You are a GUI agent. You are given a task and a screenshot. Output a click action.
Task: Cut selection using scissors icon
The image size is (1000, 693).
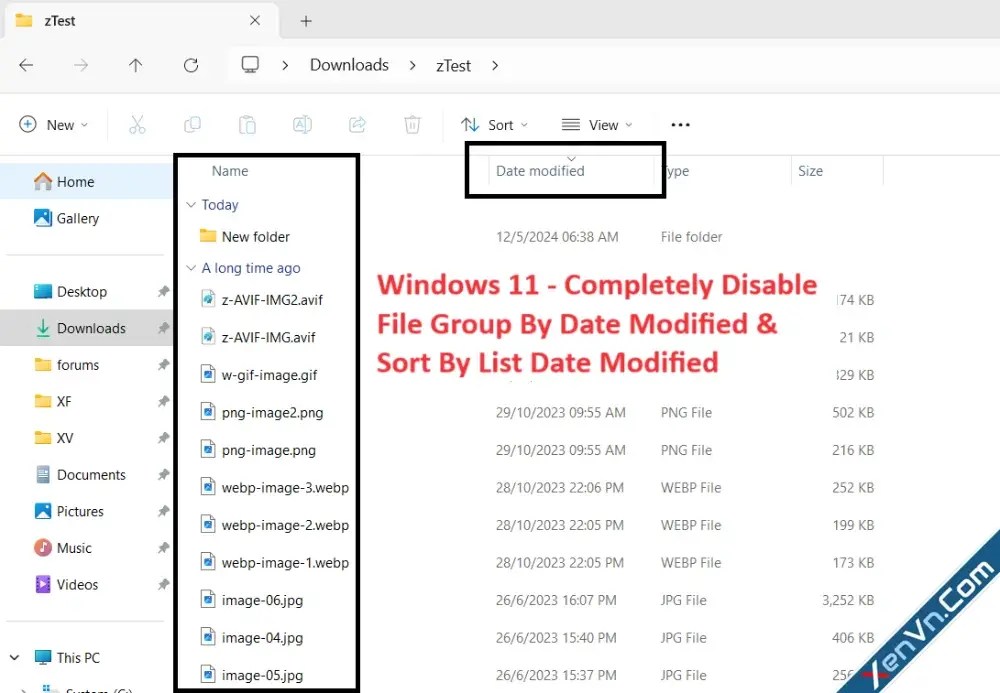pos(137,124)
